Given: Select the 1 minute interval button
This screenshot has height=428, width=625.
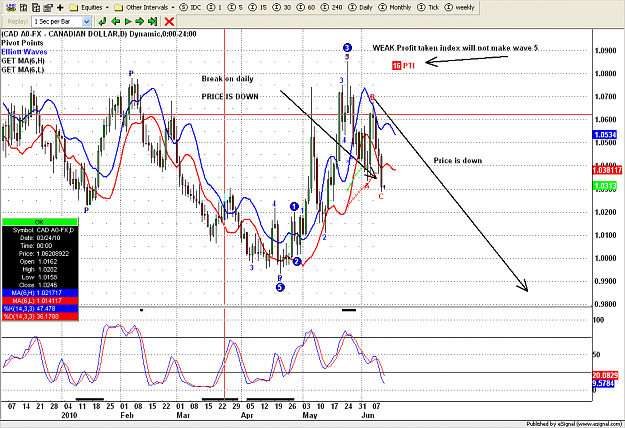Looking at the screenshot, I should (214, 7).
